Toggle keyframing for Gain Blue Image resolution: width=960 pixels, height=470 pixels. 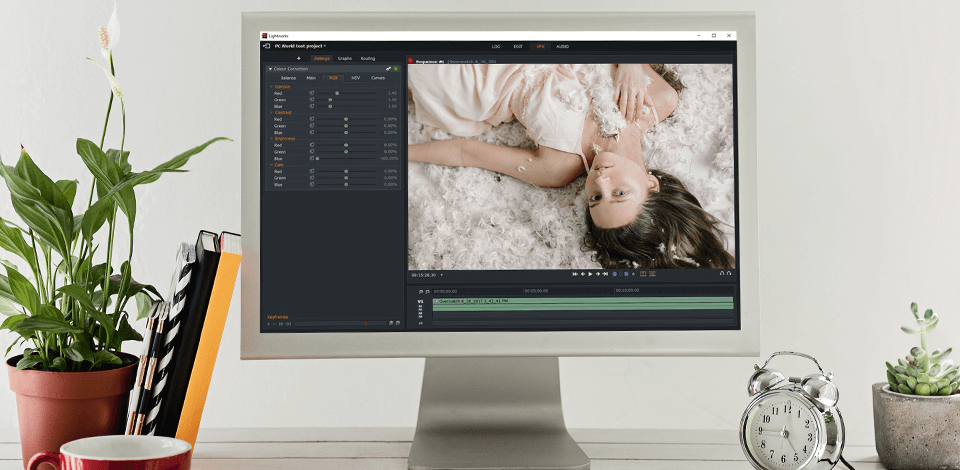[x=312, y=185]
